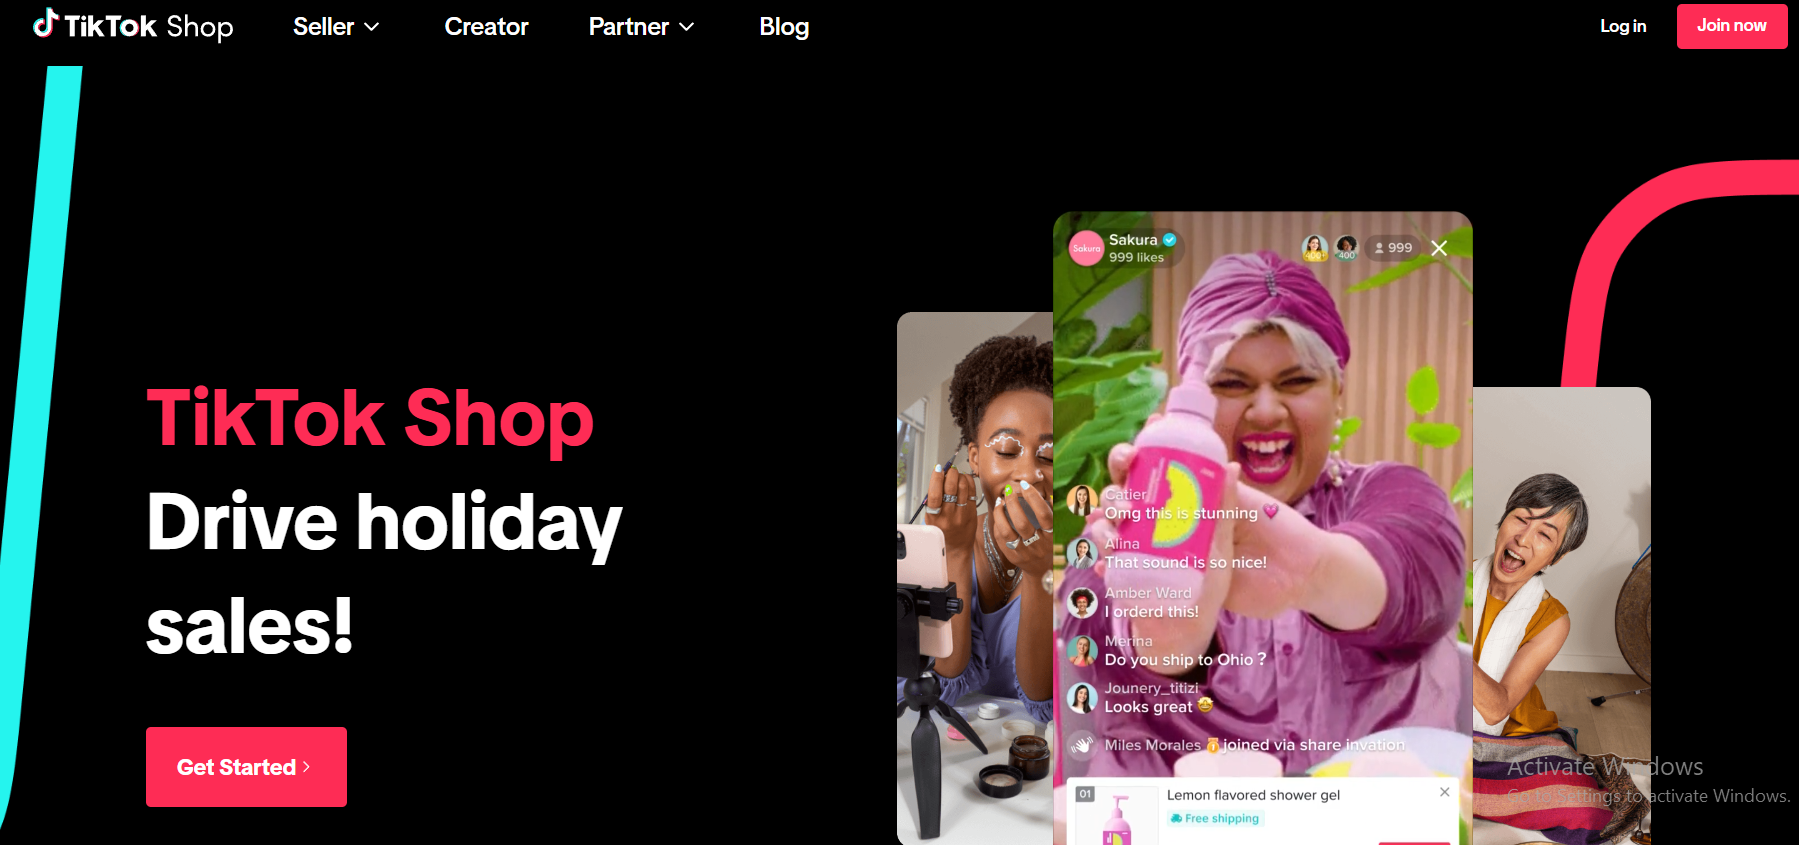Click Amber Ward's comment avatar
The width and height of the screenshot is (1799, 845).
pos(1082,602)
